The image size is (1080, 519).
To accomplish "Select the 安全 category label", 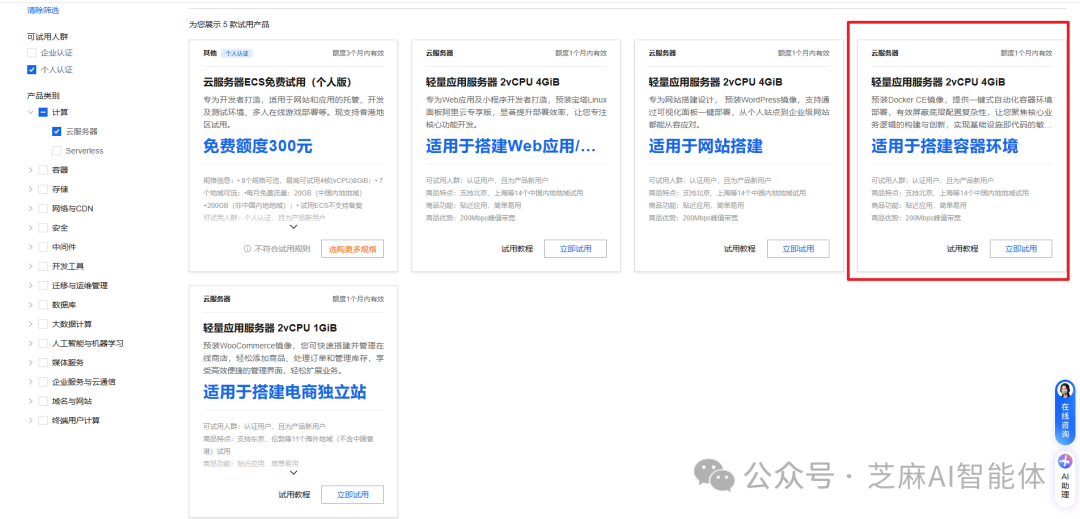I will (60, 227).
